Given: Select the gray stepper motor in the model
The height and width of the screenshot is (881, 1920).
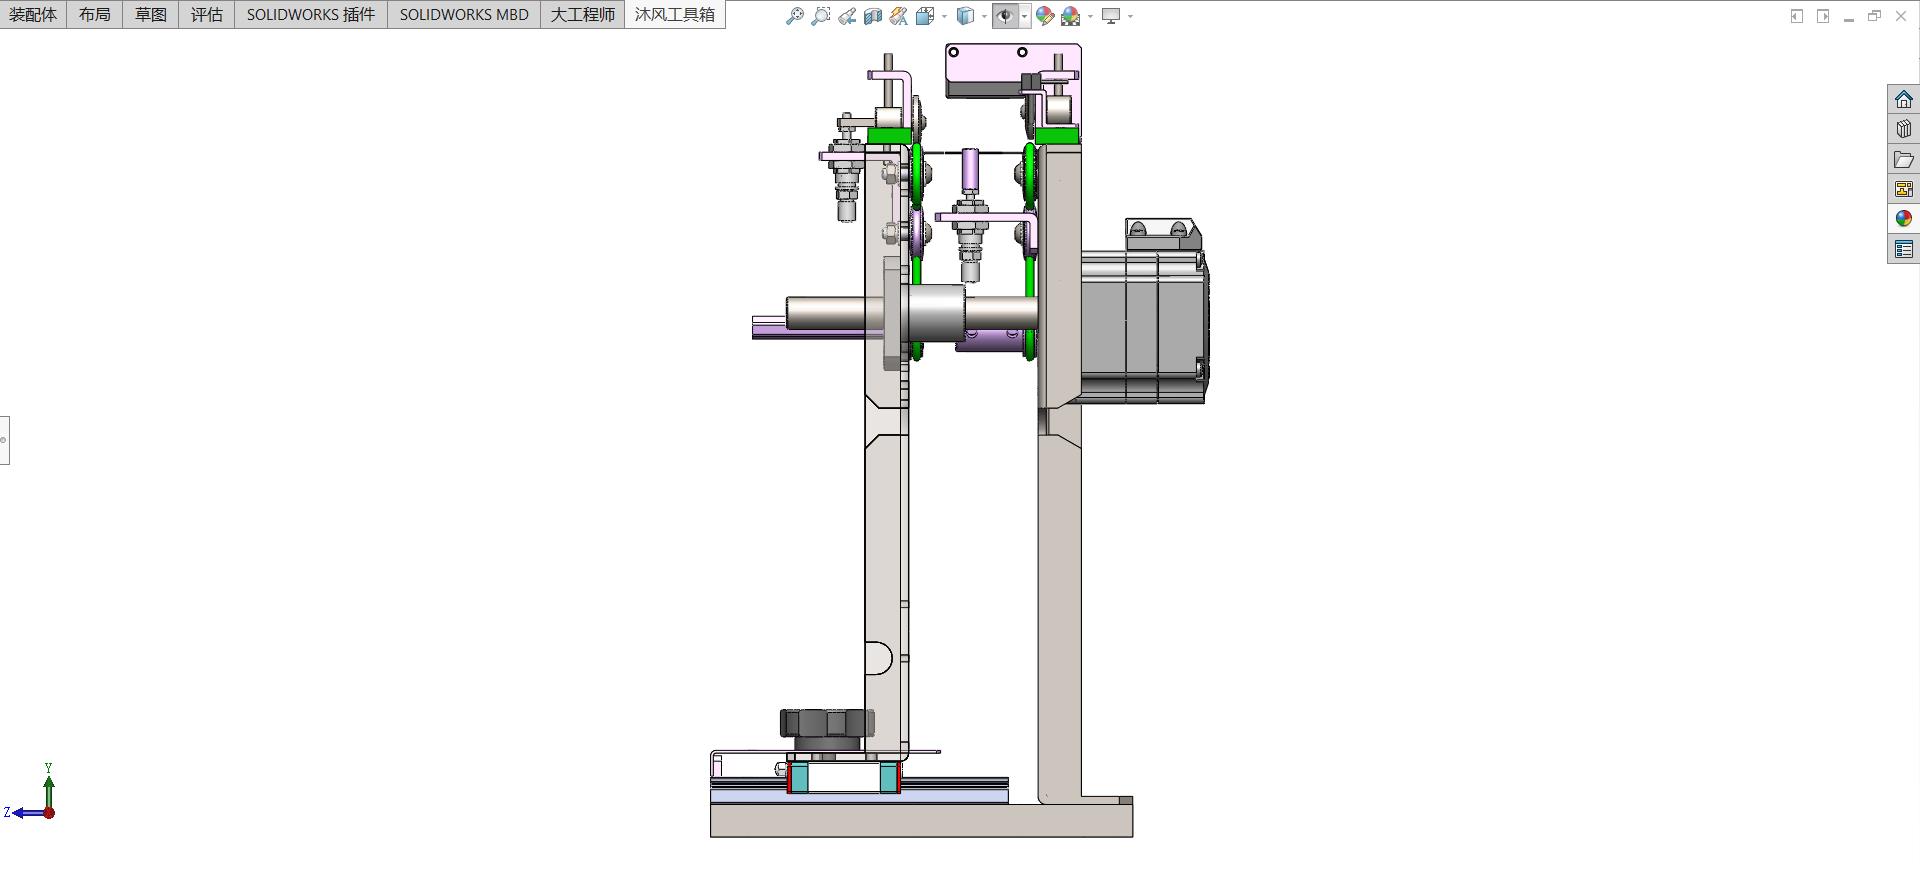Looking at the screenshot, I should pos(1144,327).
